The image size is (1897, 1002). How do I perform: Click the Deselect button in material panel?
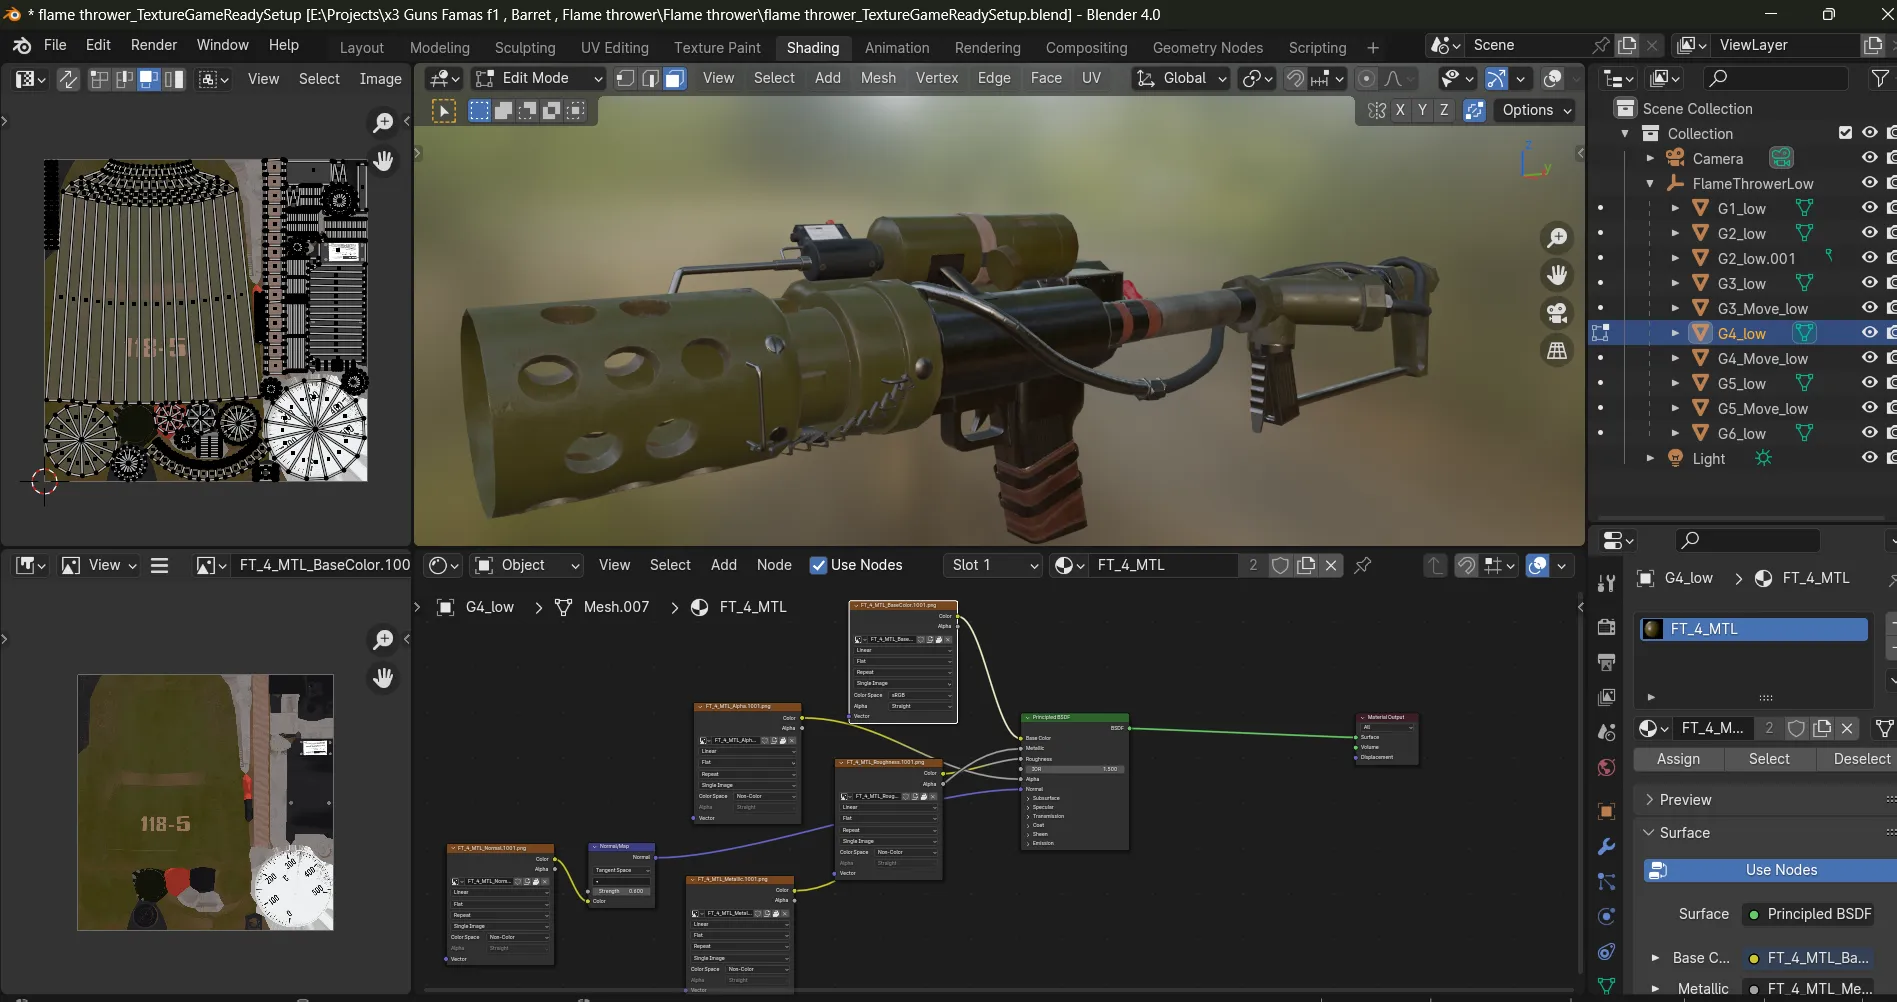[x=1861, y=759]
